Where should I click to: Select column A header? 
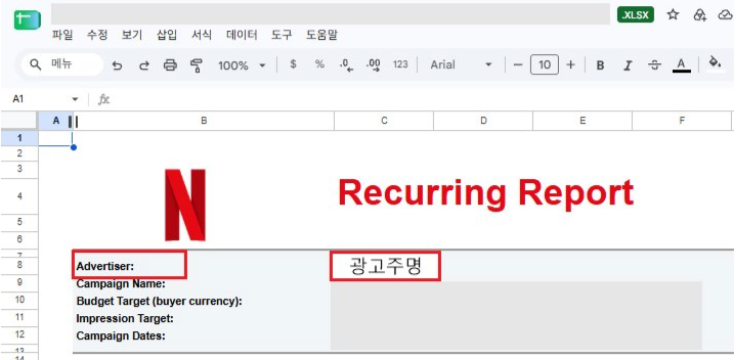56,121
